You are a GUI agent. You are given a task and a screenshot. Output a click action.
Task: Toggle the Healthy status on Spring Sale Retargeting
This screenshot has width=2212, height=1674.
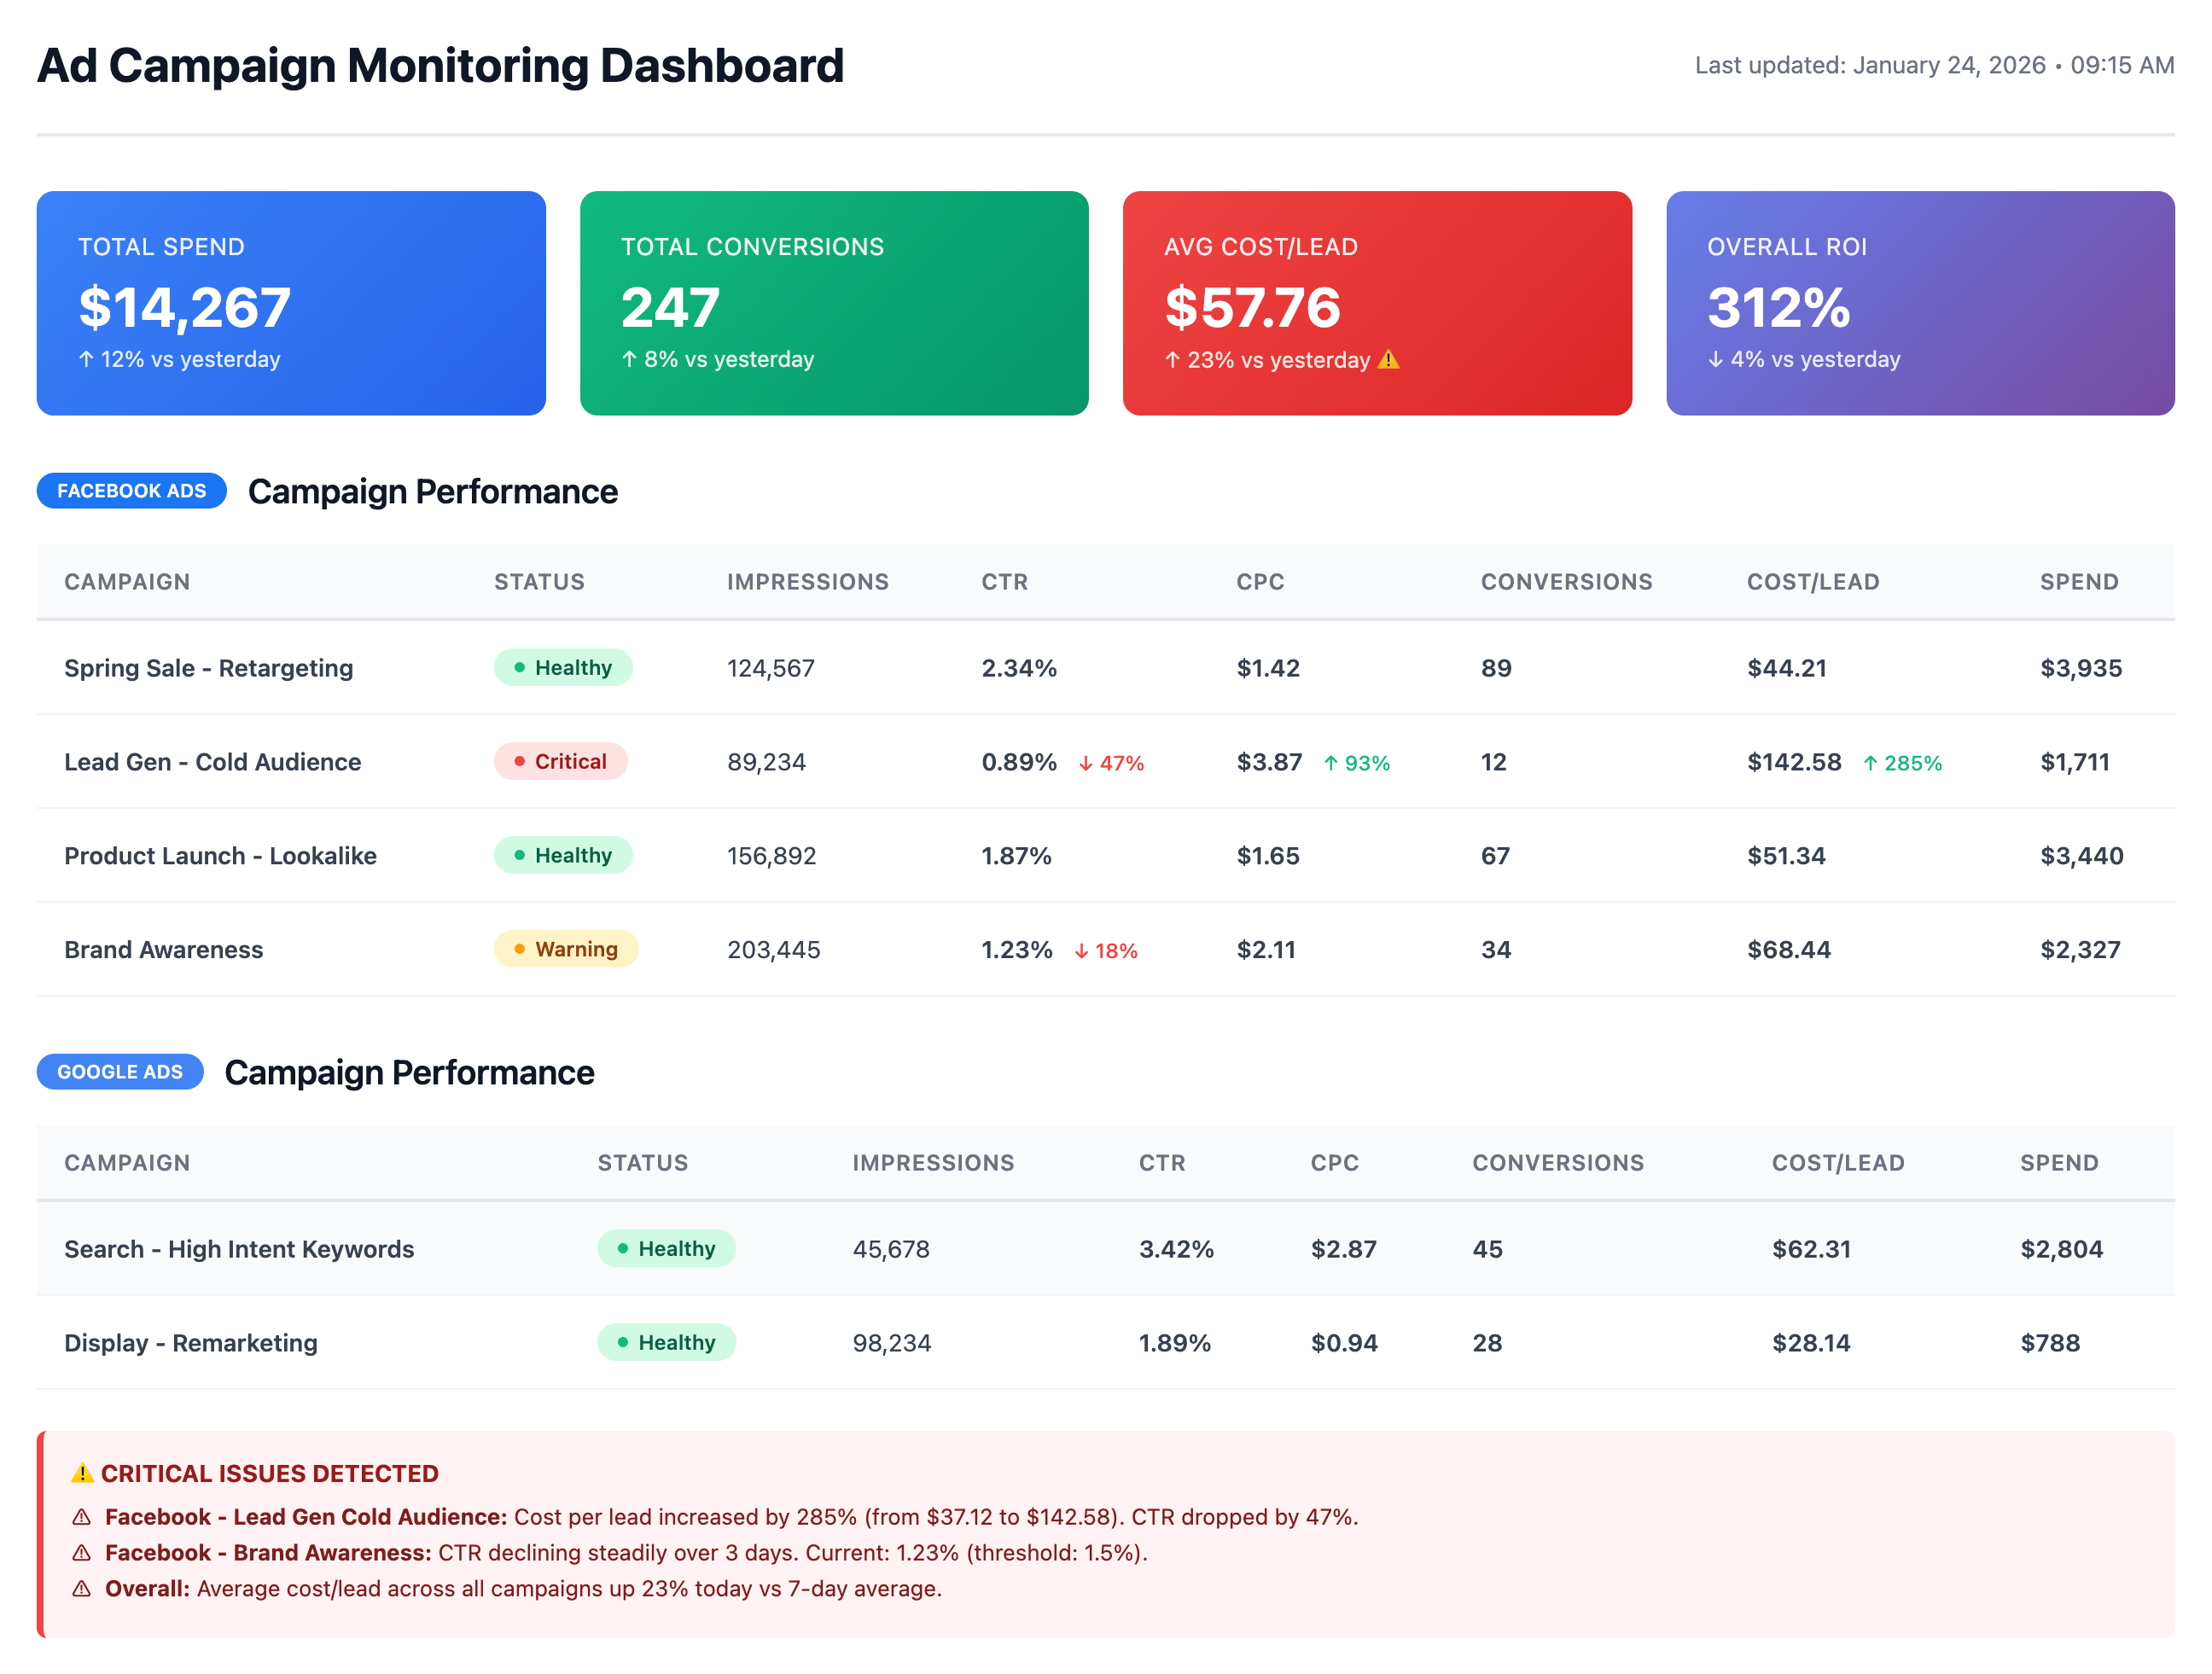tap(563, 667)
